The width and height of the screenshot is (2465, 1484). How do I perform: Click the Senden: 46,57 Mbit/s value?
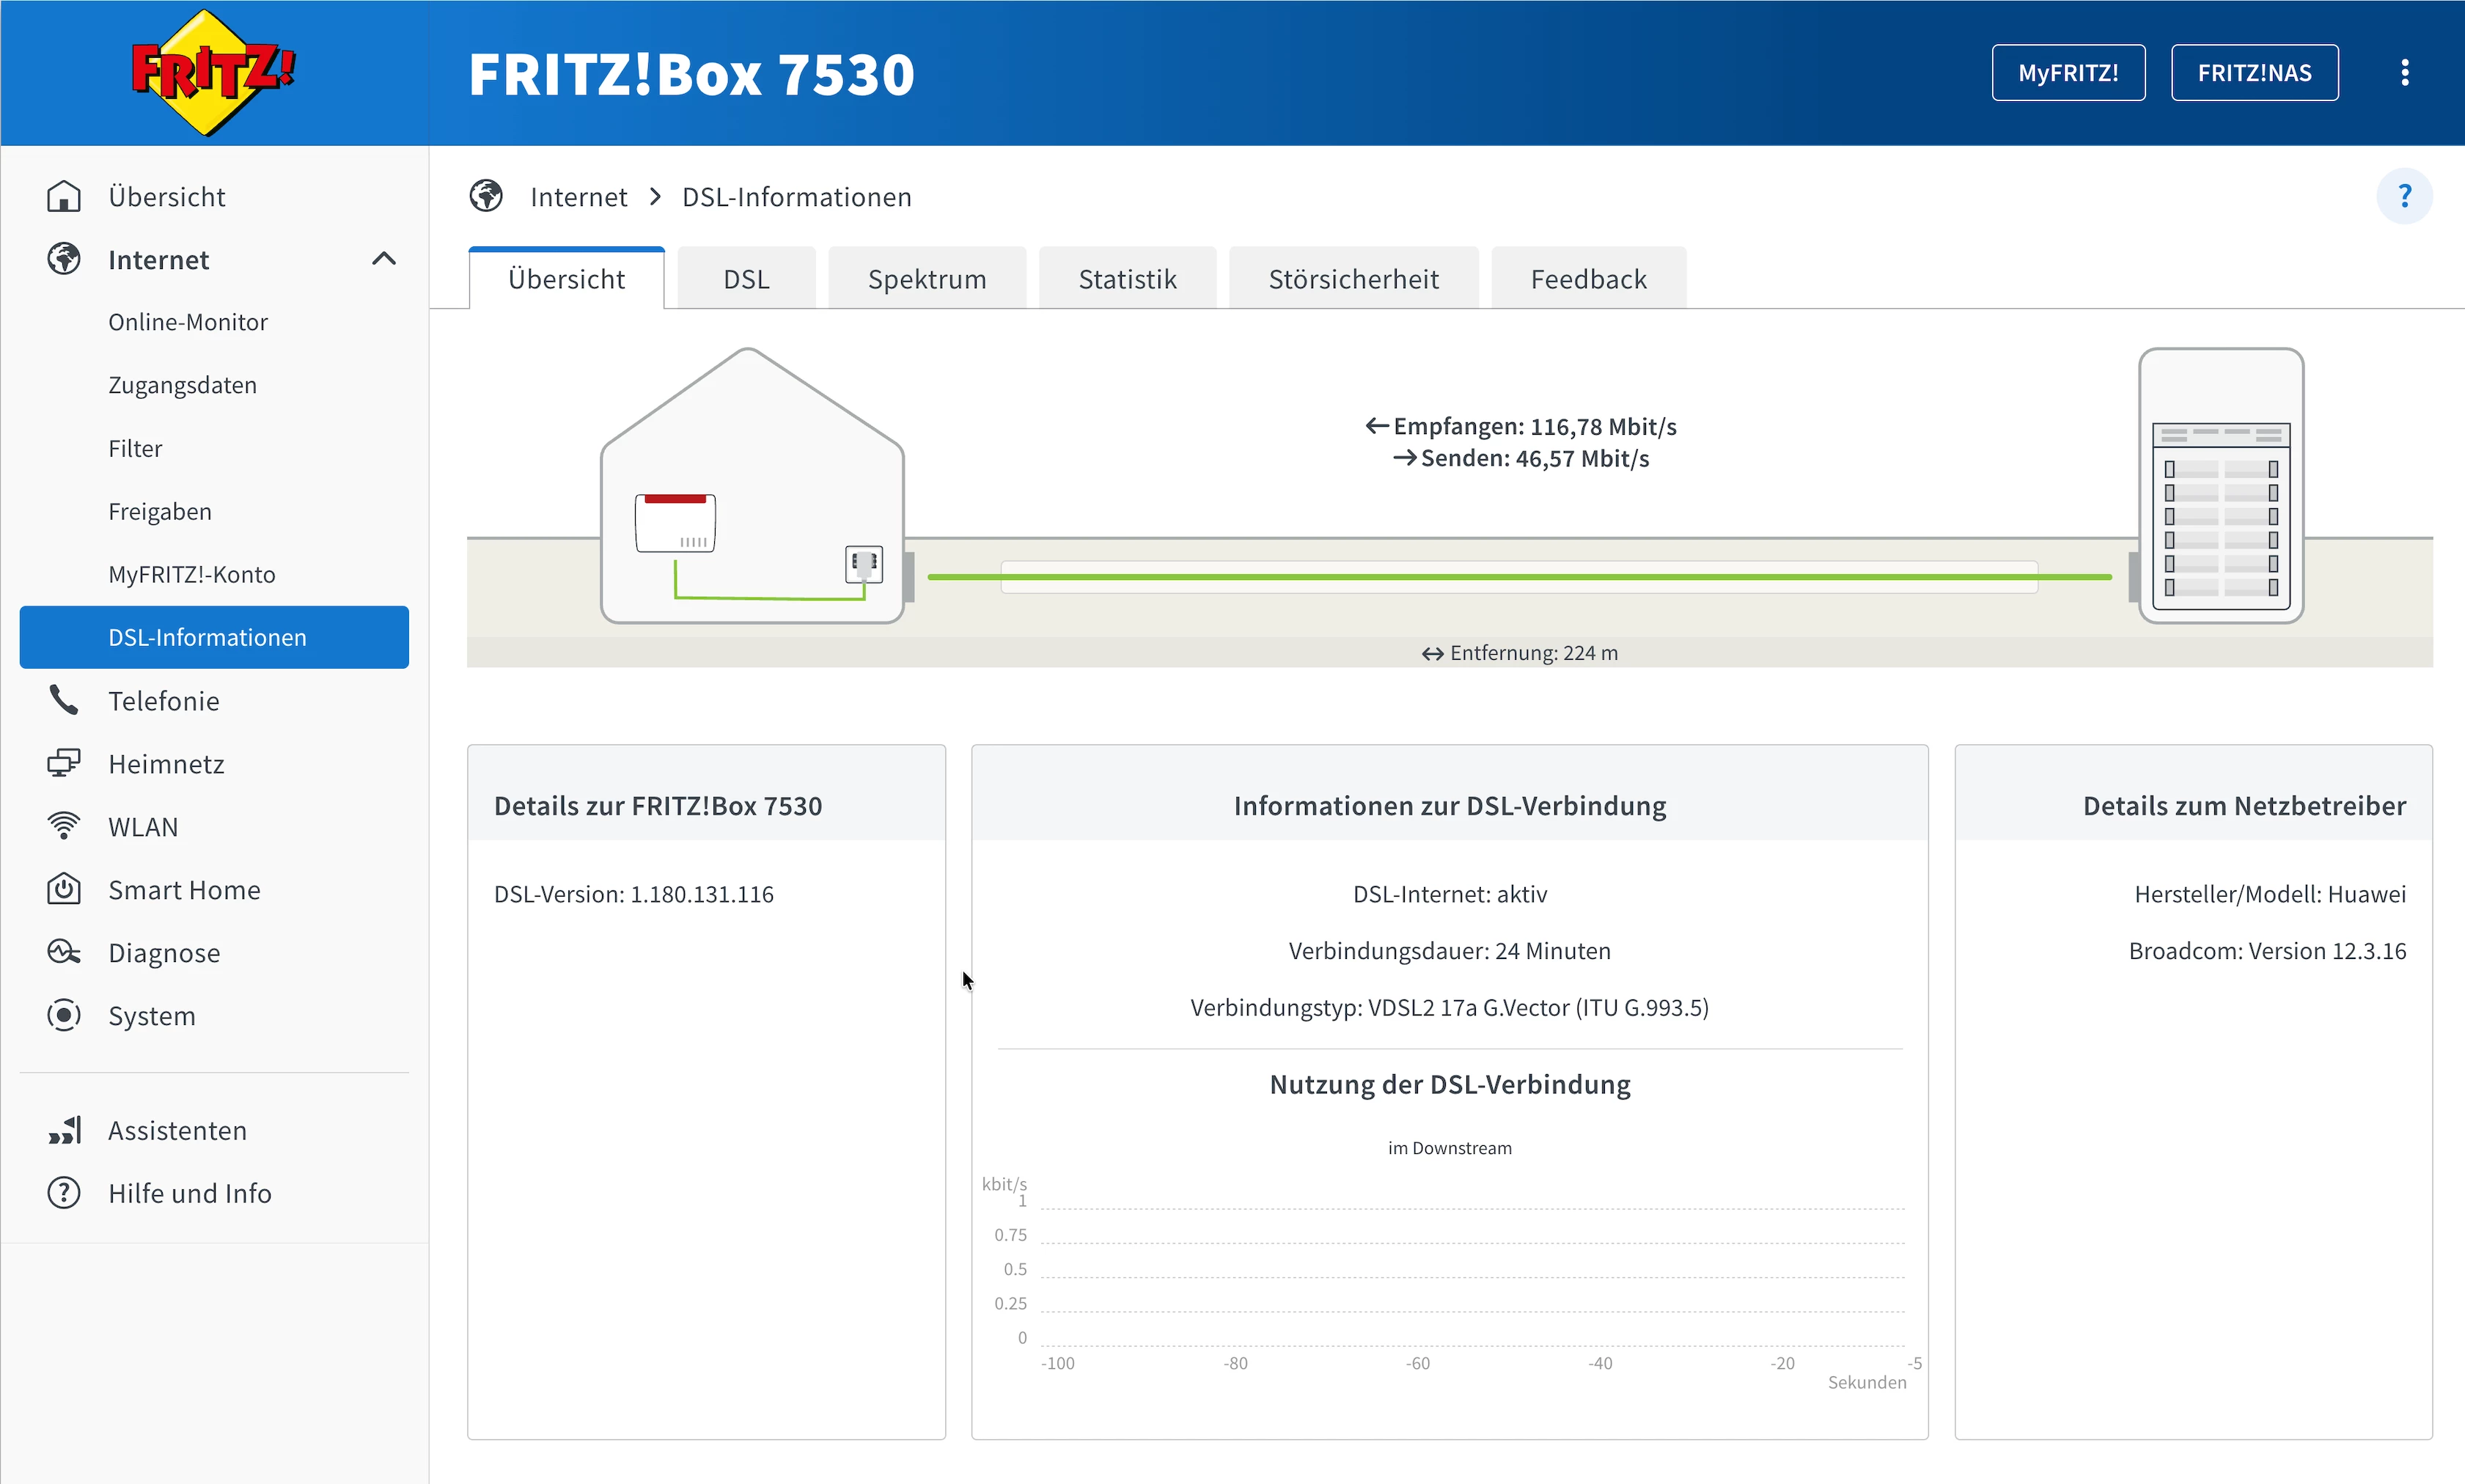coord(1522,459)
